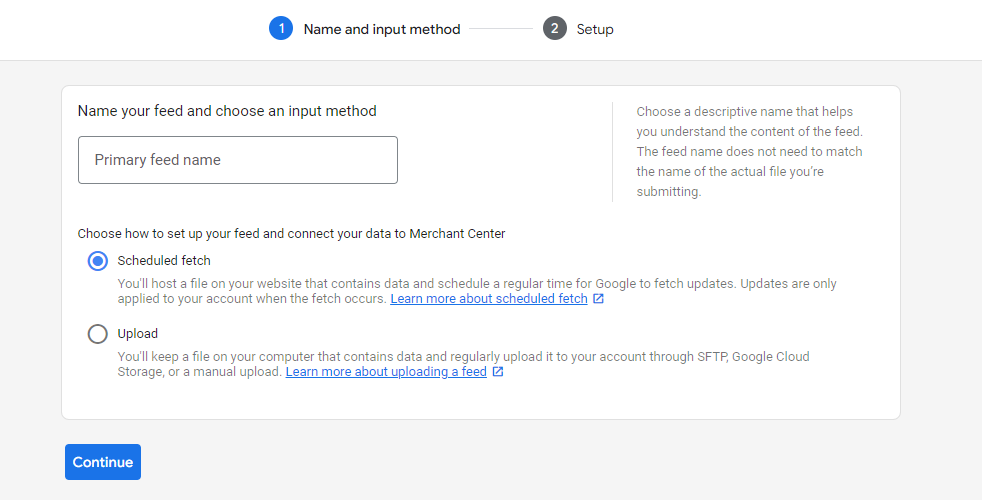
Task: Go to the Setup step
Action: point(595,29)
